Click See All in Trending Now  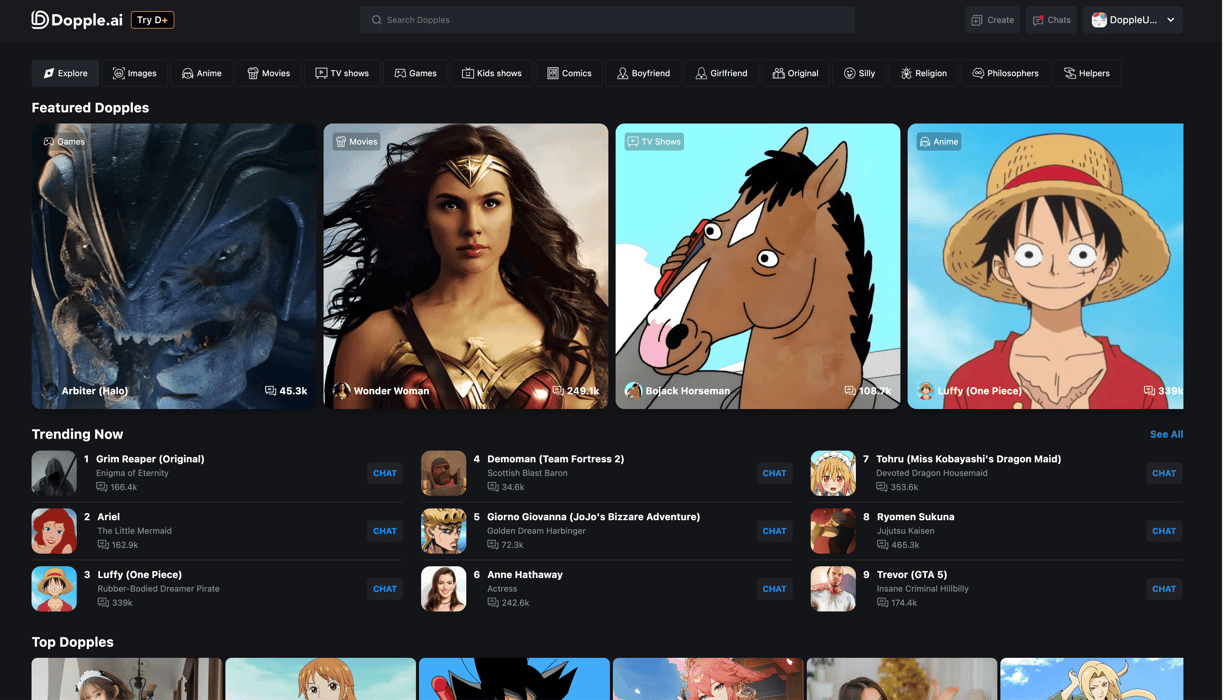point(1166,434)
